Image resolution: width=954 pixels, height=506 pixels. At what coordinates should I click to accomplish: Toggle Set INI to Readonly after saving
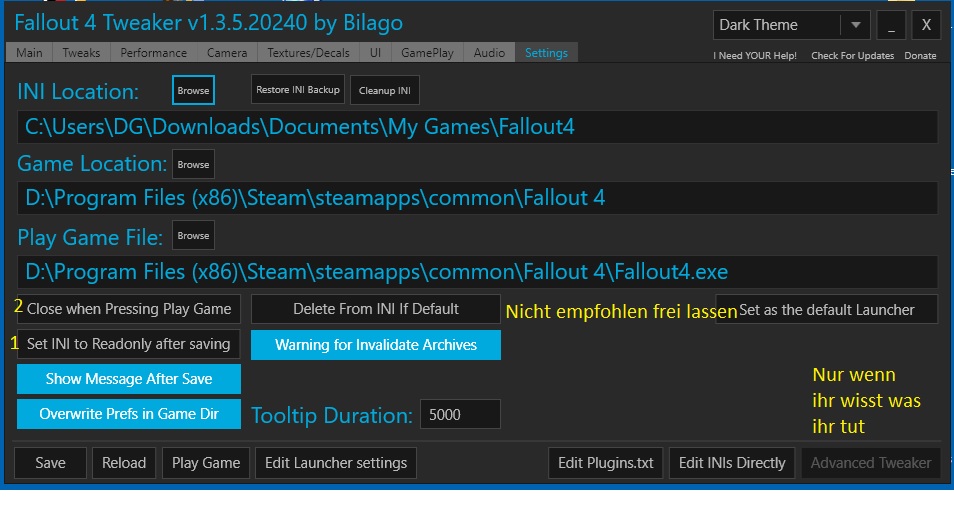pos(129,344)
